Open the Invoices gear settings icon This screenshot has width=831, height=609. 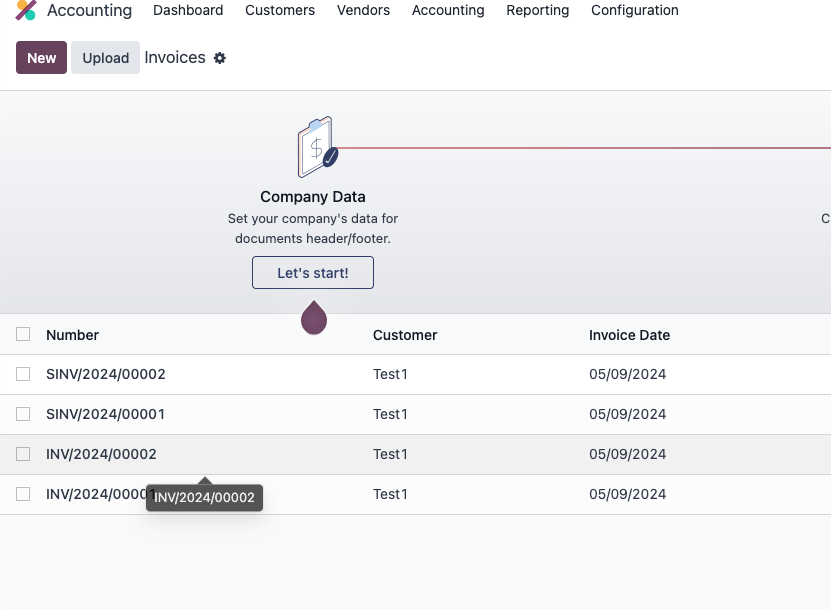point(220,58)
